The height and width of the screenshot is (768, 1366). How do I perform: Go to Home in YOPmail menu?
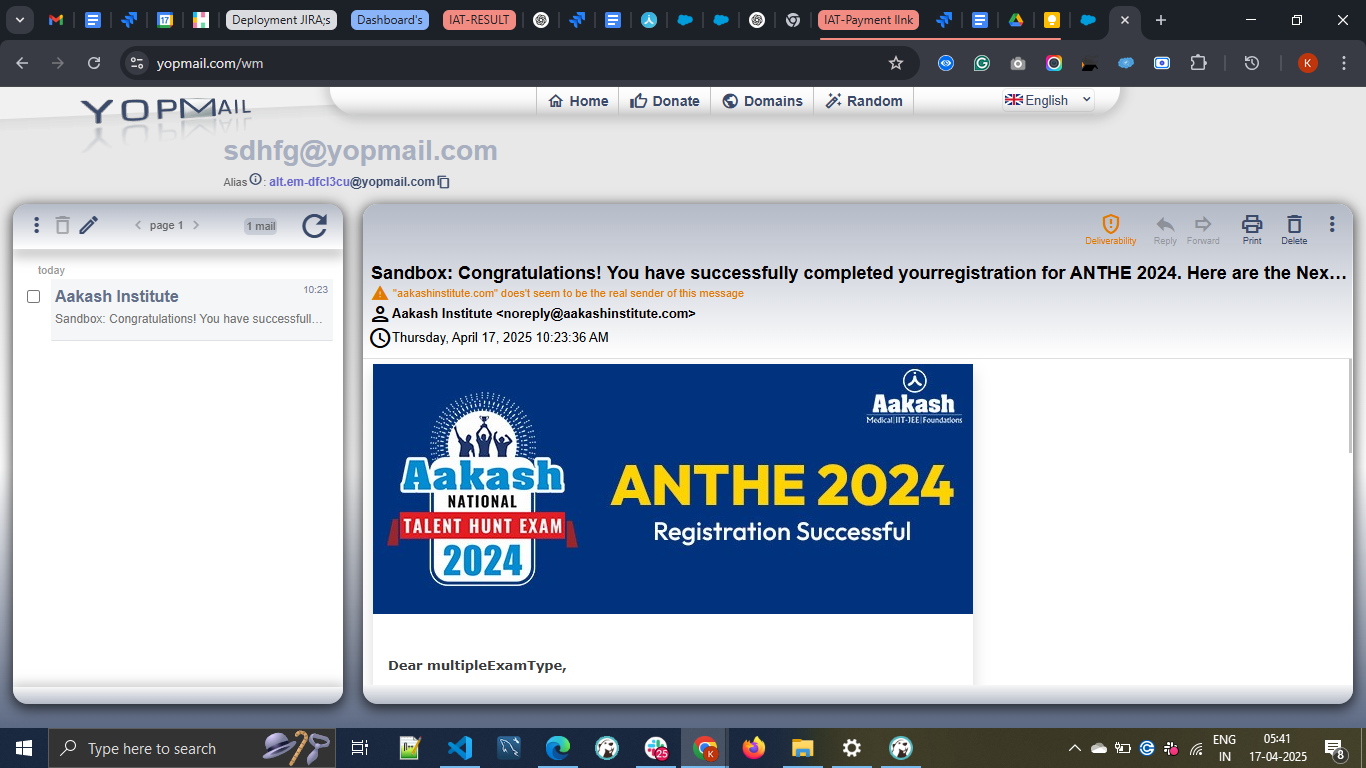point(578,101)
